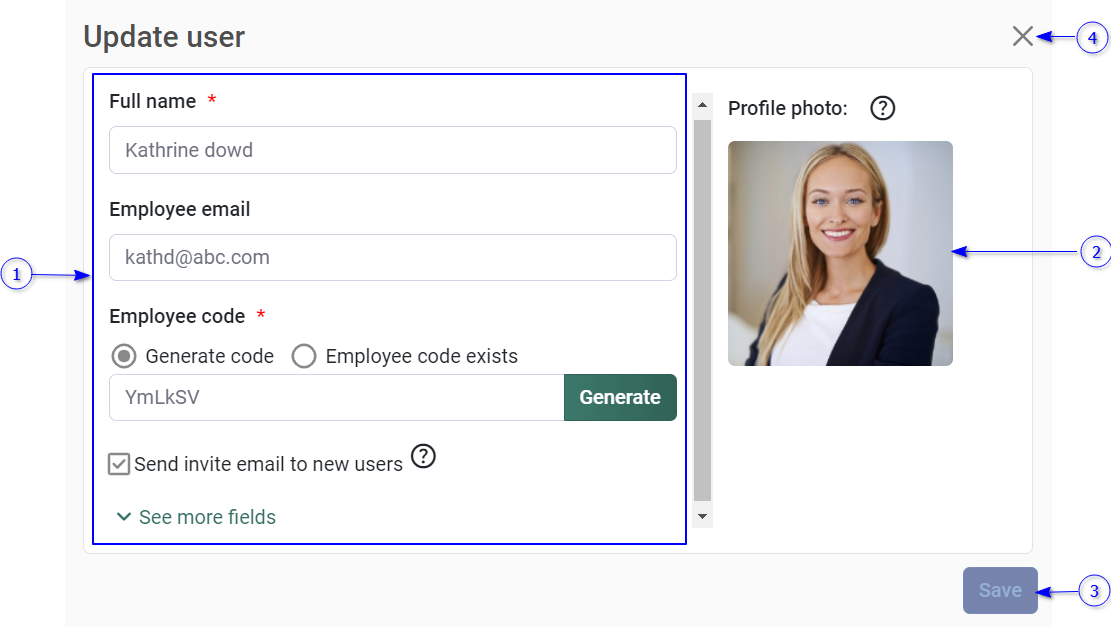This screenshot has width=1111, height=629.
Task: Click the scrollbar down arrow
Action: coord(702,516)
